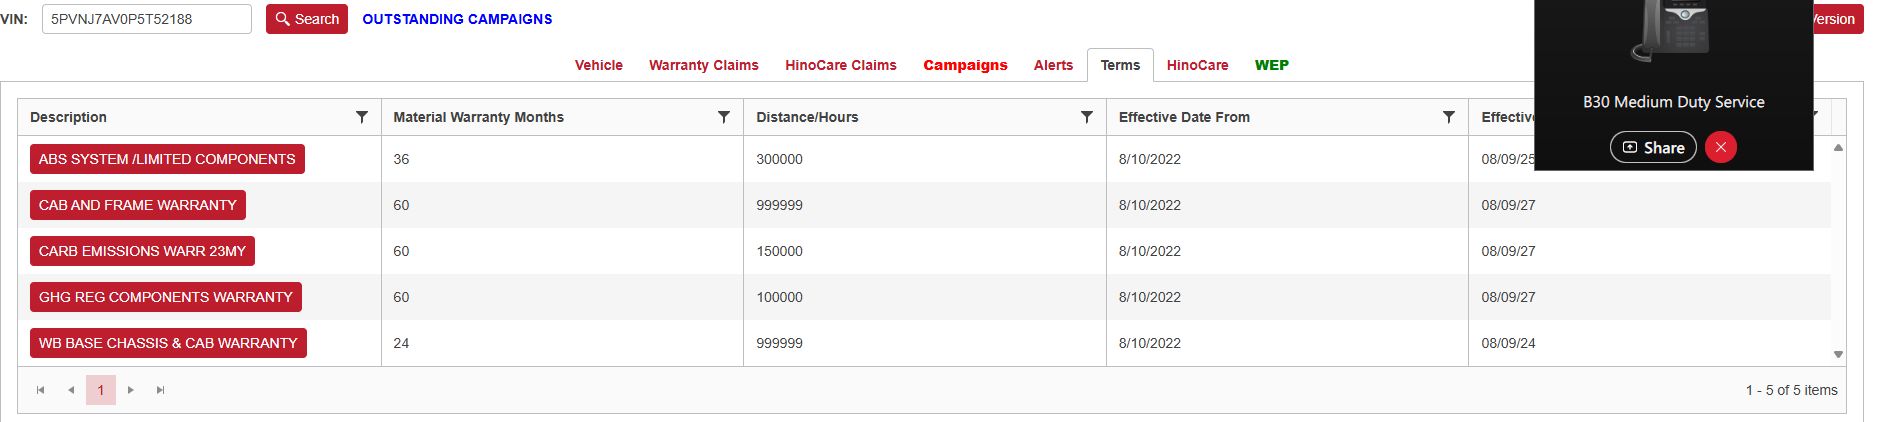
Task: Switch to the Warranty Claims tab
Action: [x=703, y=65]
